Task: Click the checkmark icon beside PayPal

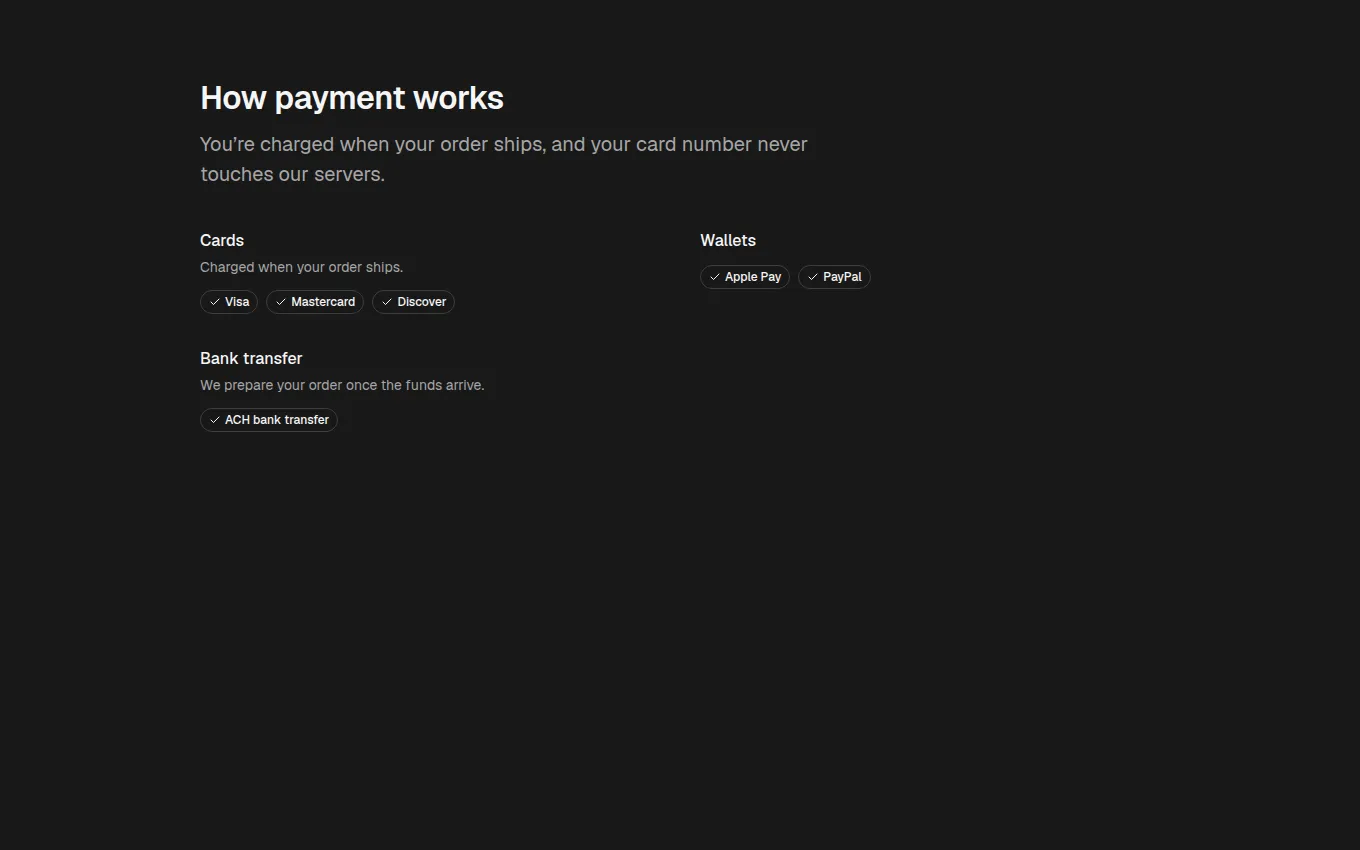Action: pyautogui.click(x=813, y=277)
